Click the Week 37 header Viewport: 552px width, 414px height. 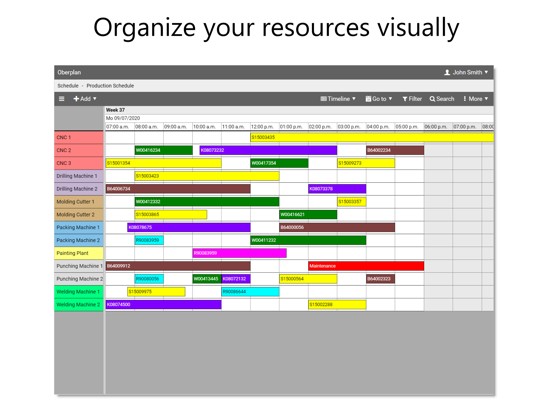(115, 110)
